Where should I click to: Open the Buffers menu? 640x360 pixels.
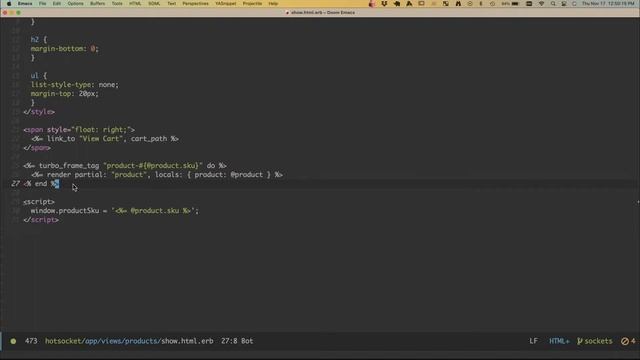(x=98, y=4)
